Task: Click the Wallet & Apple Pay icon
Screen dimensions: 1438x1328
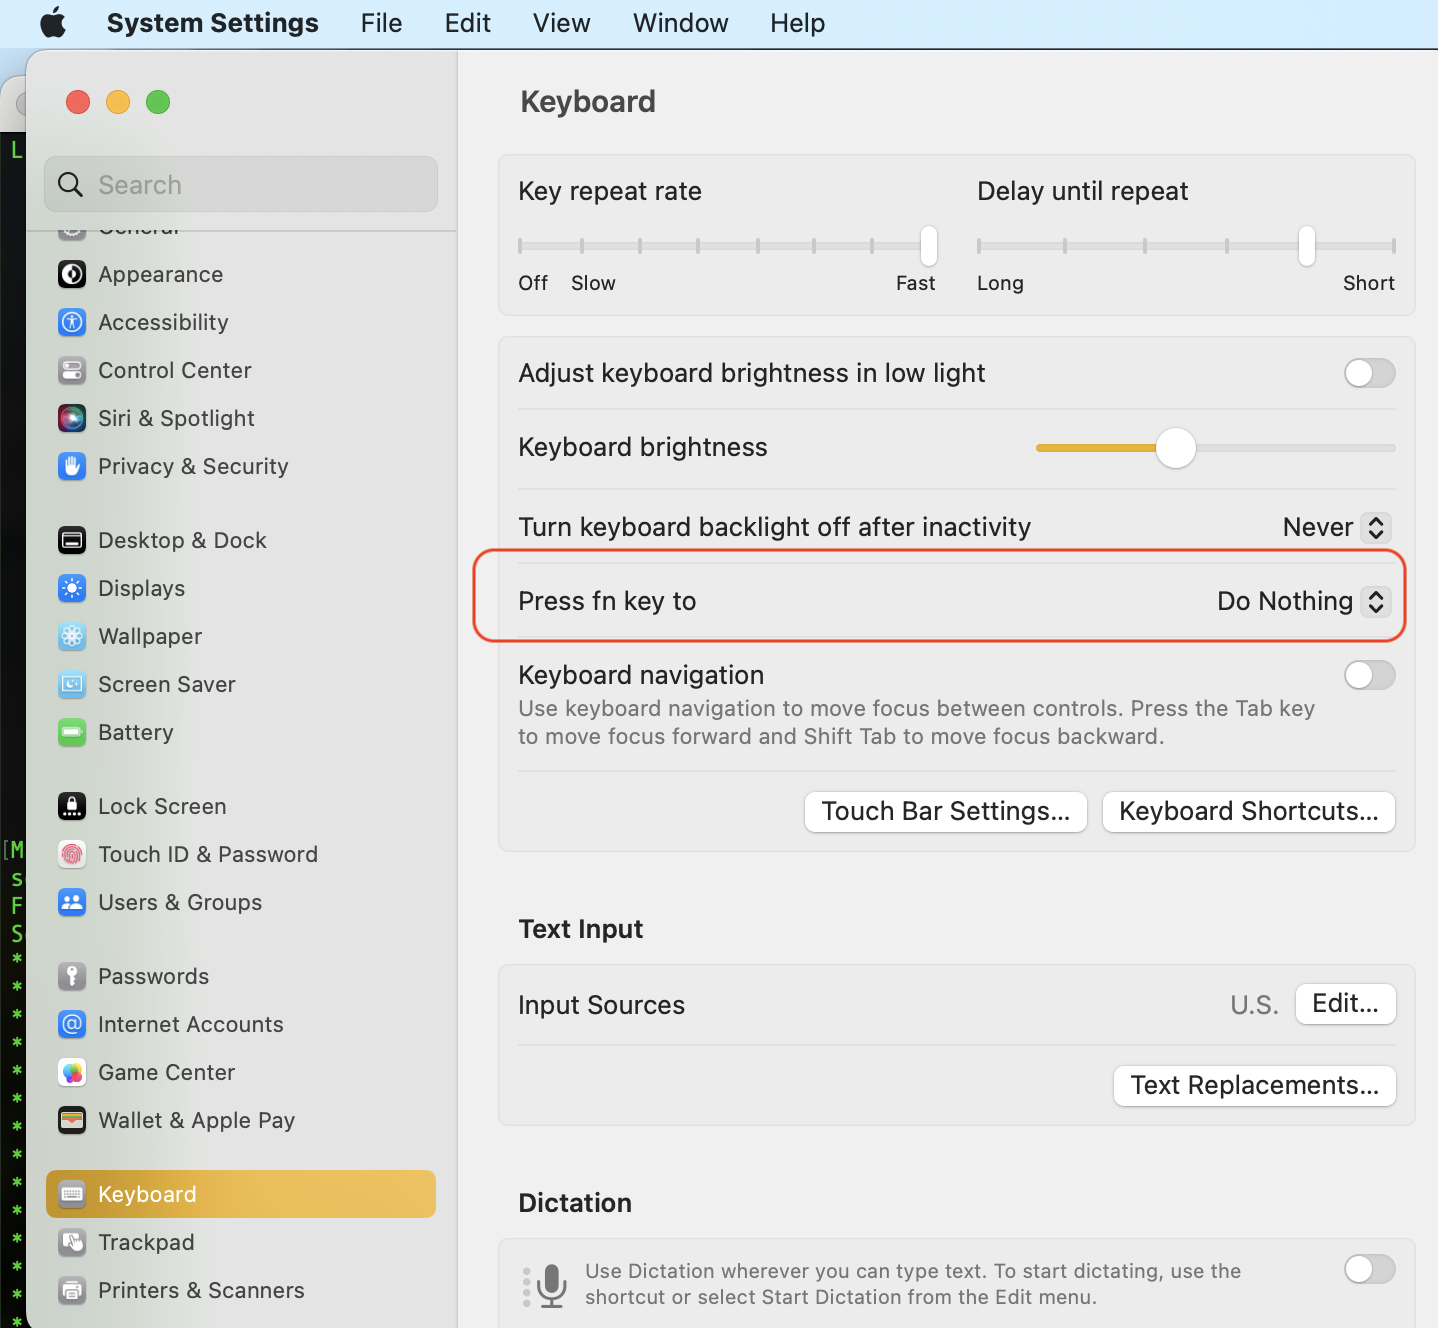Action: point(72,1120)
